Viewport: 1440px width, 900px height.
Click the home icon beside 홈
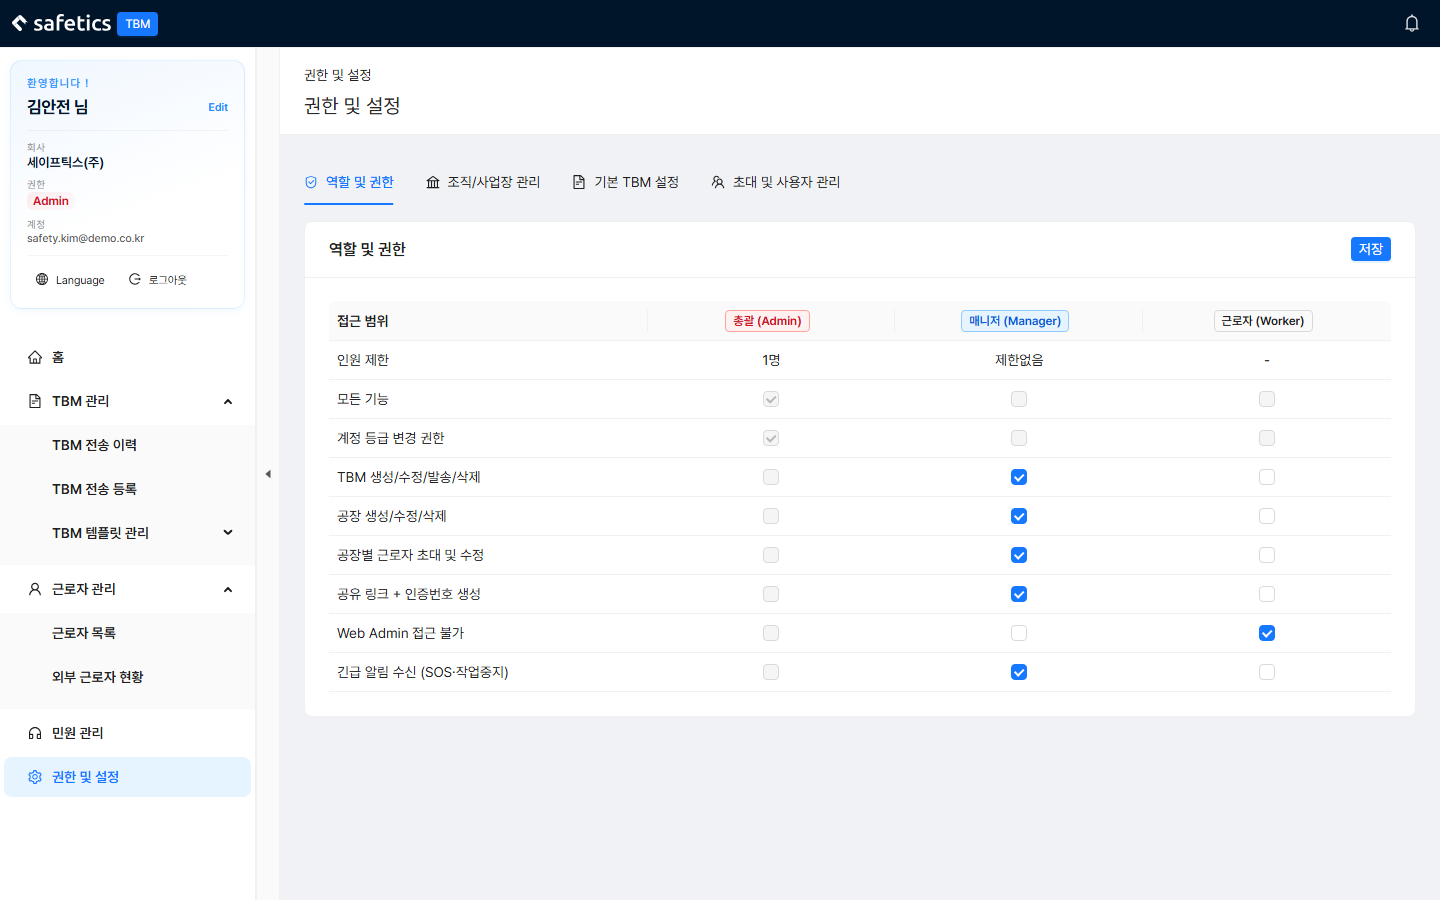(35, 357)
